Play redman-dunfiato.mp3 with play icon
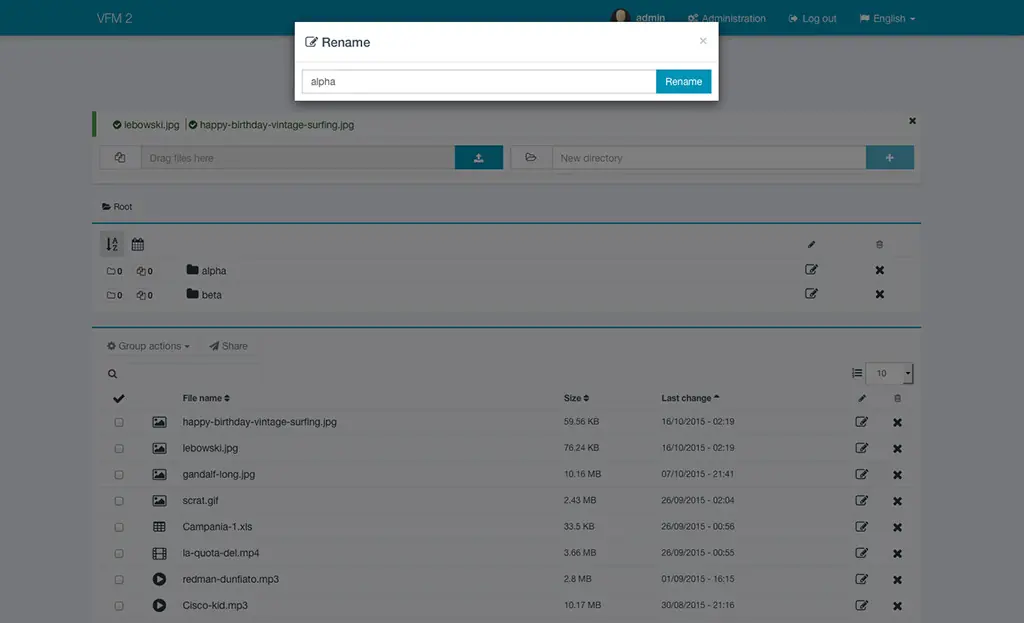The height and width of the screenshot is (623, 1024). [159, 579]
